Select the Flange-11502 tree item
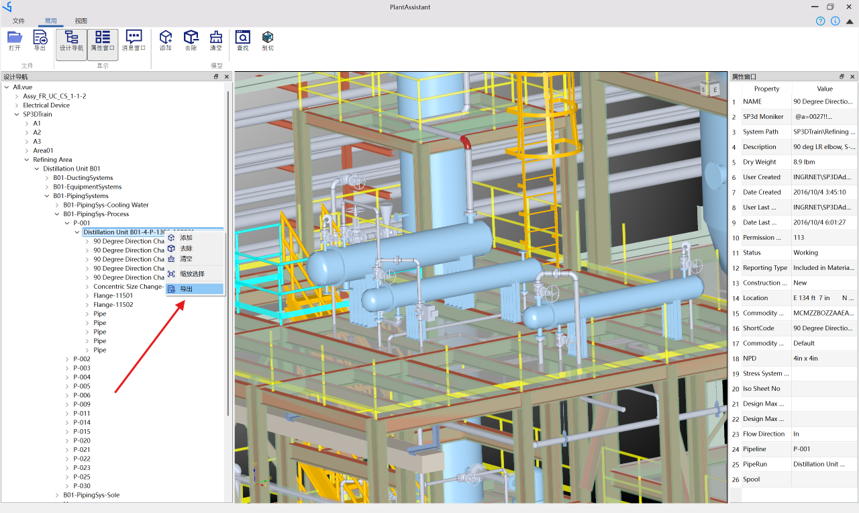The height and width of the screenshot is (513, 859). pos(113,305)
